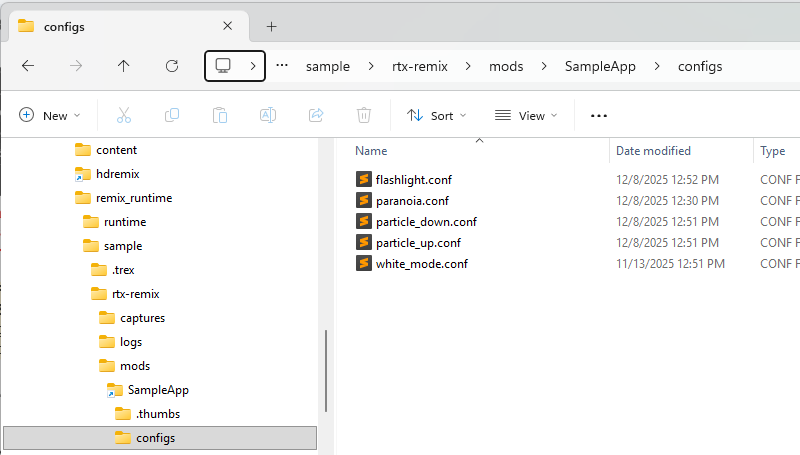Open the See more toolbar options
The image size is (800, 455).
[x=599, y=116]
